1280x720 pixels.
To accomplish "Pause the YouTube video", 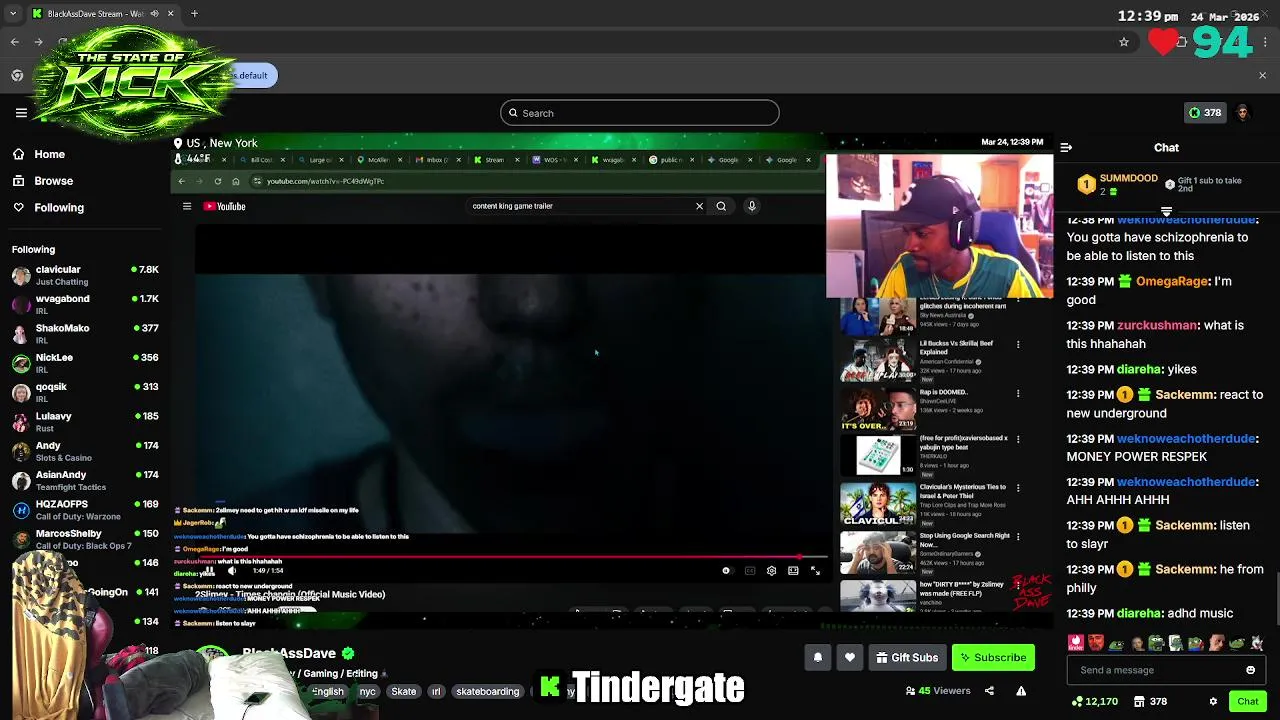I will pos(209,571).
